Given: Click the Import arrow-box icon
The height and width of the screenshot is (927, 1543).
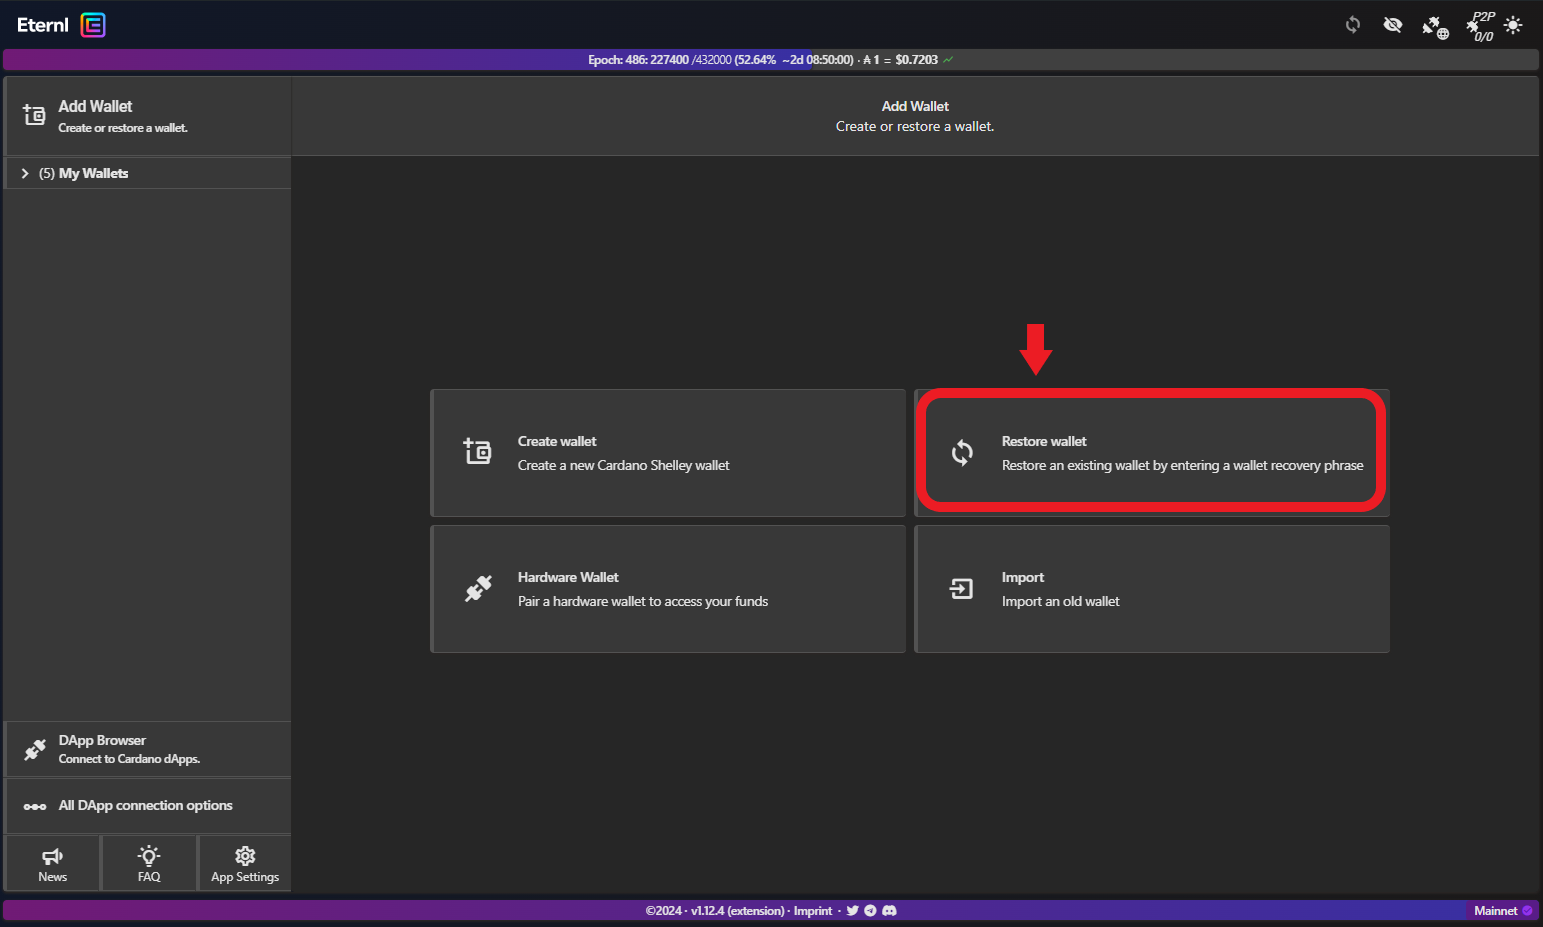Looking at the screenshot, I should pyautogui.click(x=961, y=589).
